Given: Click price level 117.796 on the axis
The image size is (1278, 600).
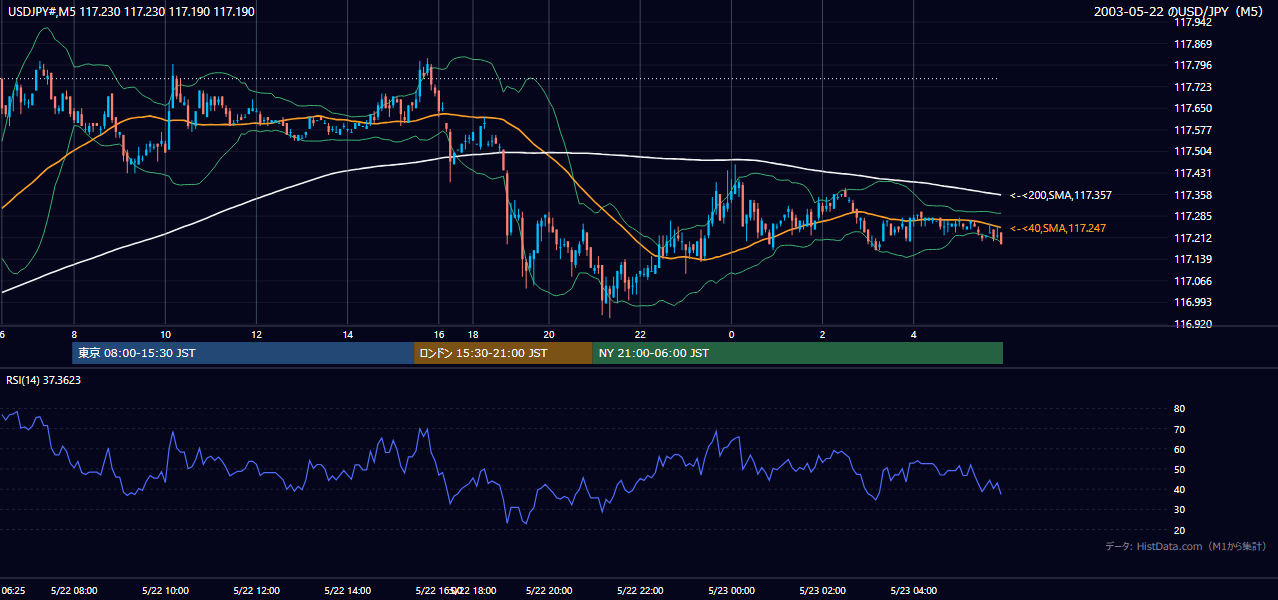Looking at the screenshot, I should [x=1192, y=66].
